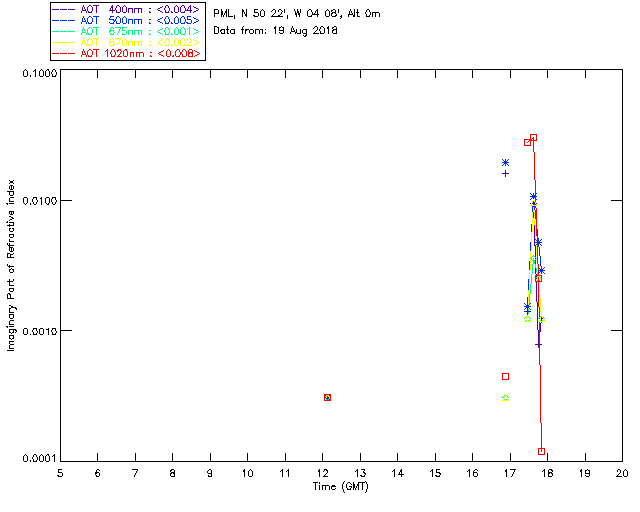Select the data marker at time 12
Viewport: 640px width, 512px height.
[327, 397]
